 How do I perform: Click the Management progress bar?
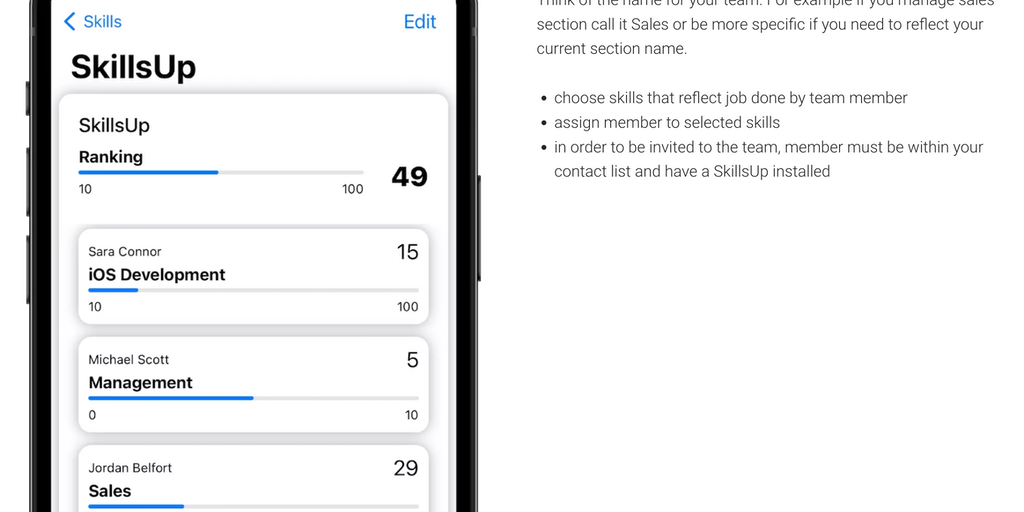click(253, 398)
